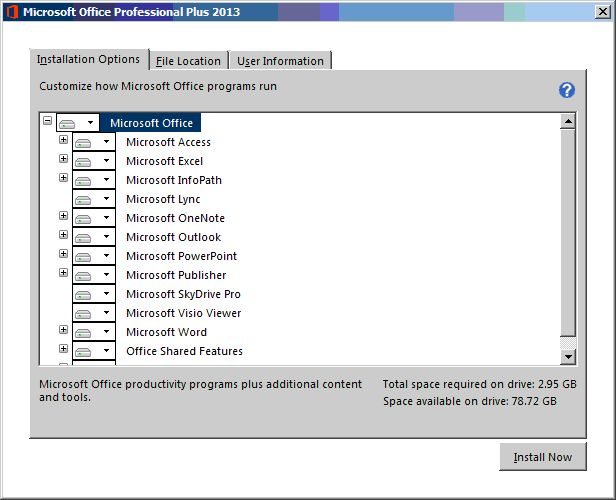Select the Microsoft InfoPath tree label
616x500 pixels.
pos(174,180)
